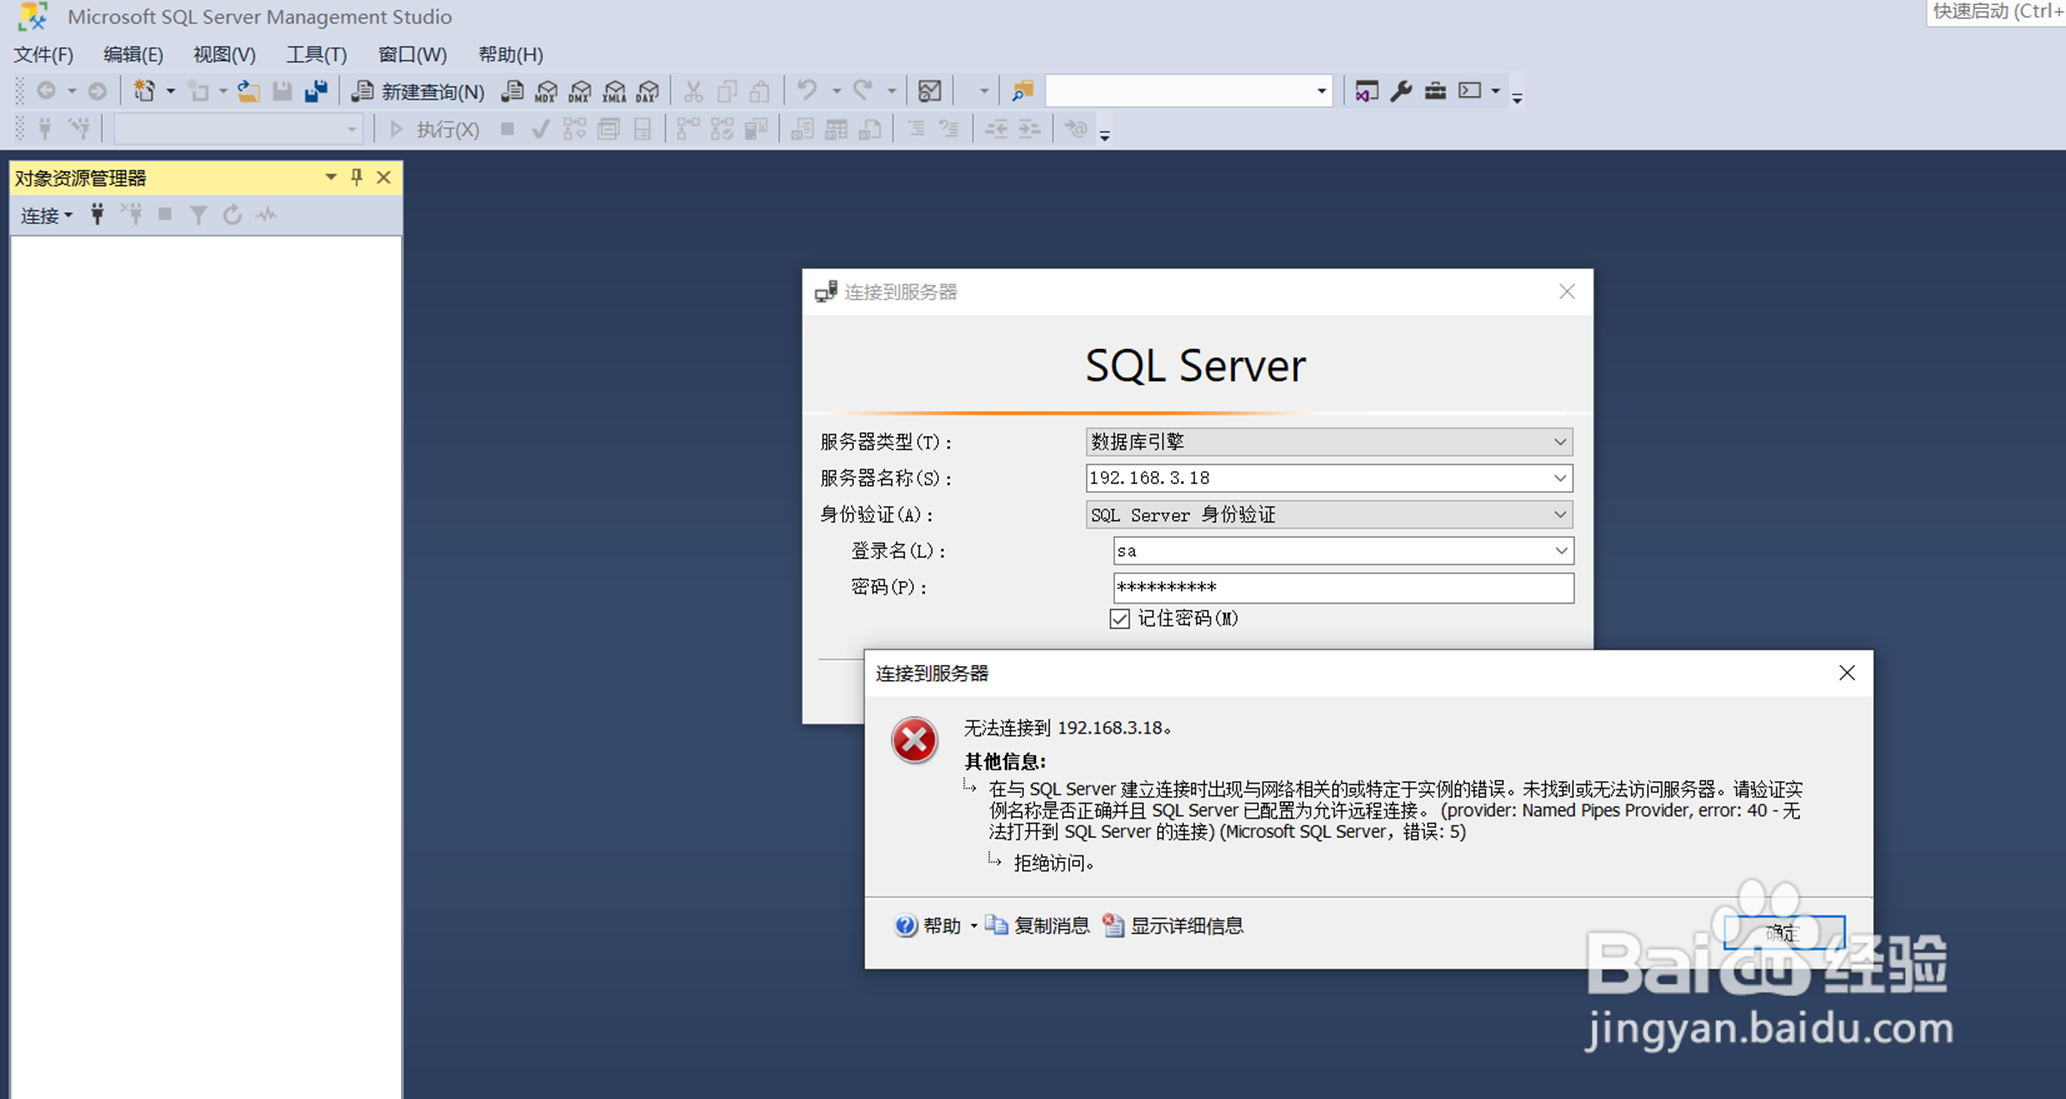Click the Save All disks icon

coord(316,92)
